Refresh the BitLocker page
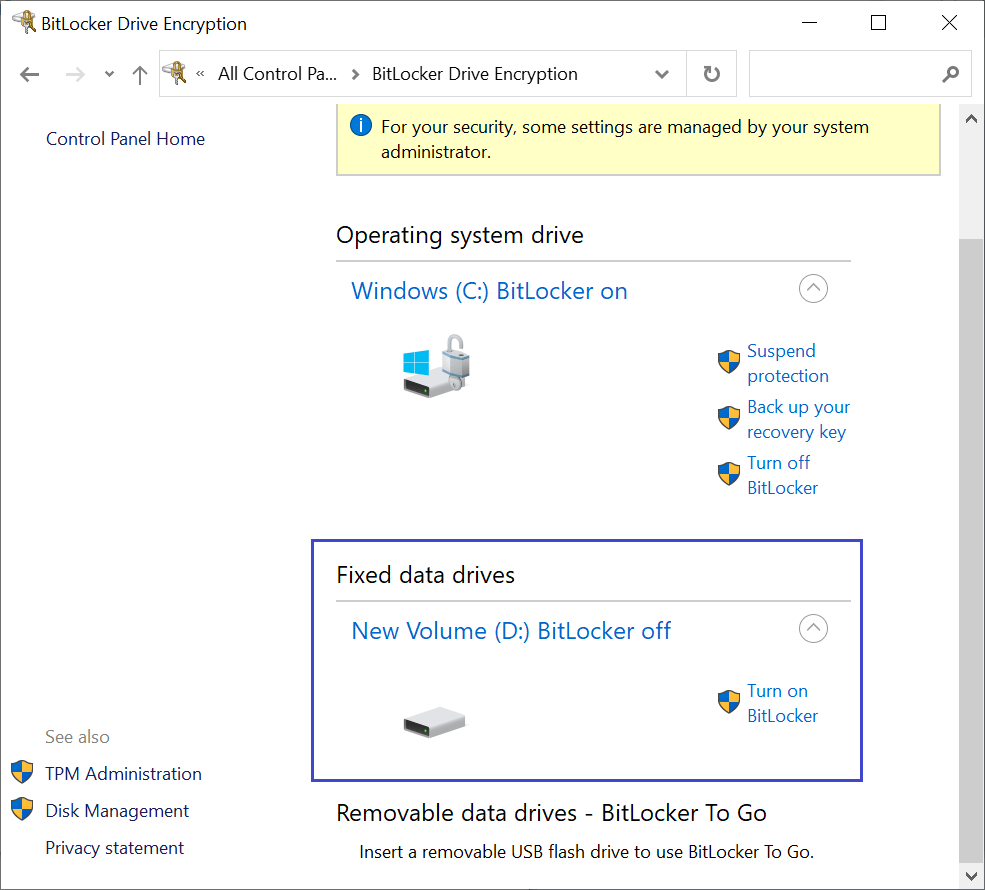Viewport: 985px width, 890px height. [x=711, y=74]
